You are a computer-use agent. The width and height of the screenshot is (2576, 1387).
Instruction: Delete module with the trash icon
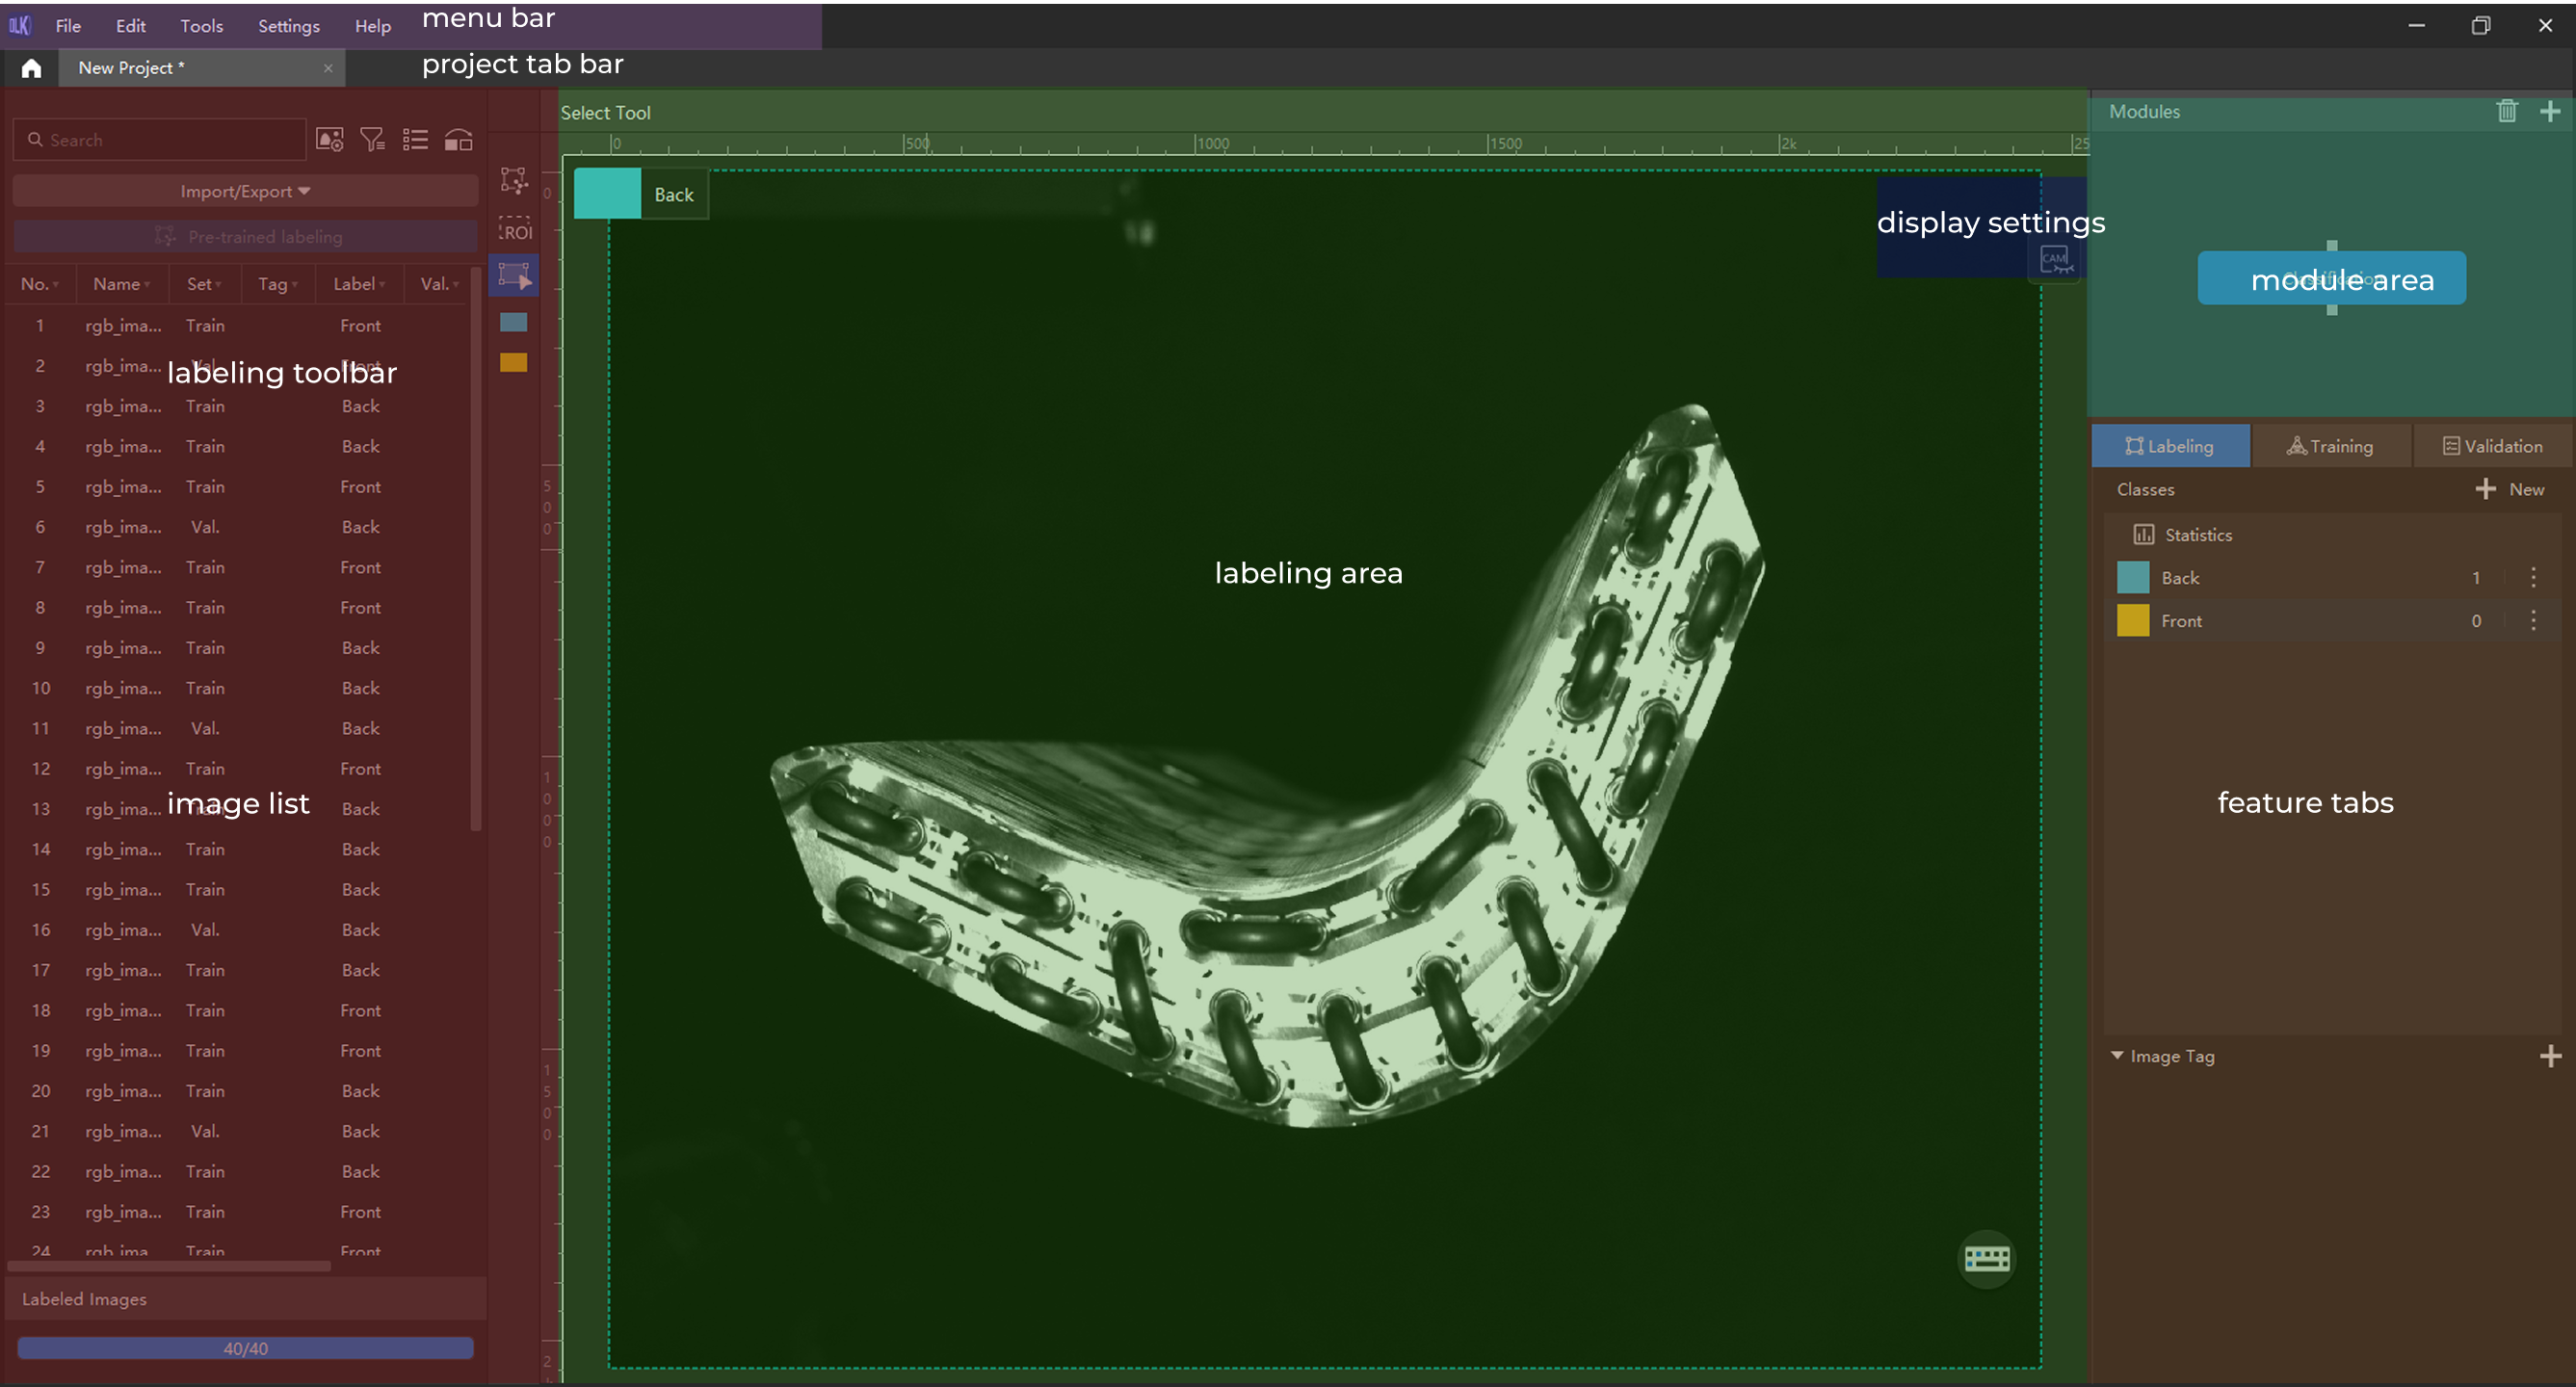2506,111
